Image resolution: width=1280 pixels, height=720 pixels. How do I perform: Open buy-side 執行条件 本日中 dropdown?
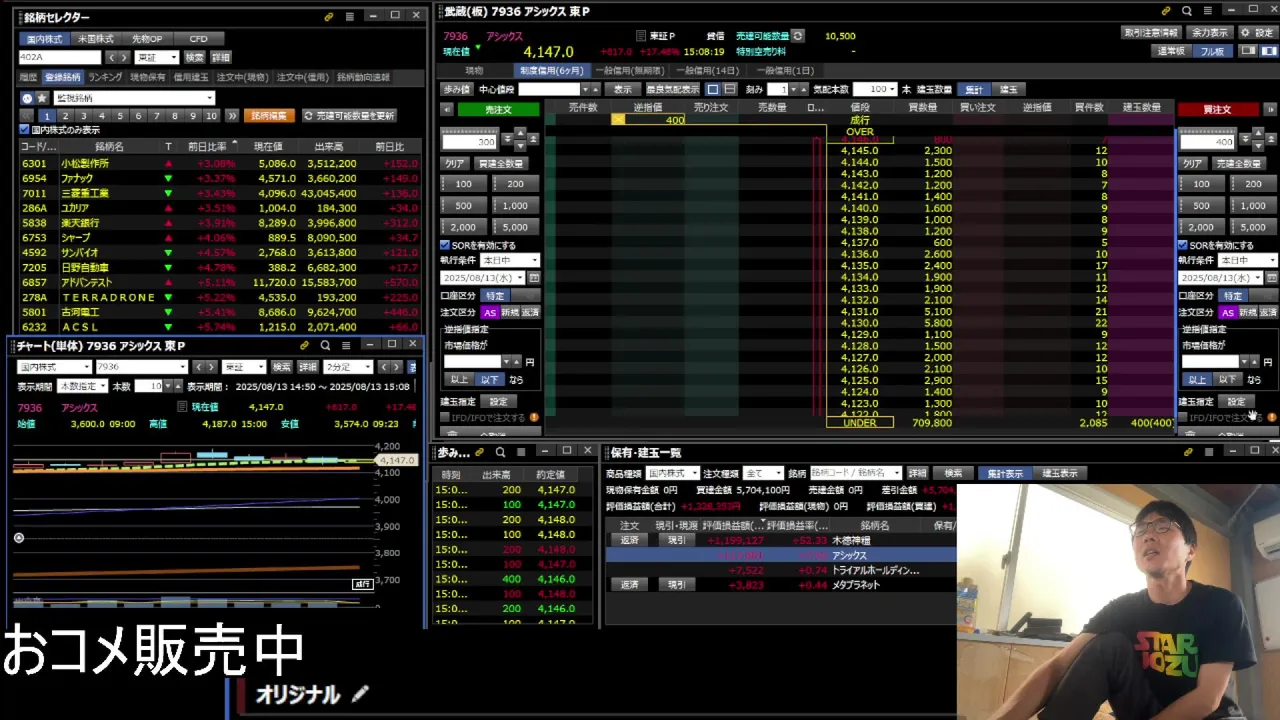point(1248,261)
